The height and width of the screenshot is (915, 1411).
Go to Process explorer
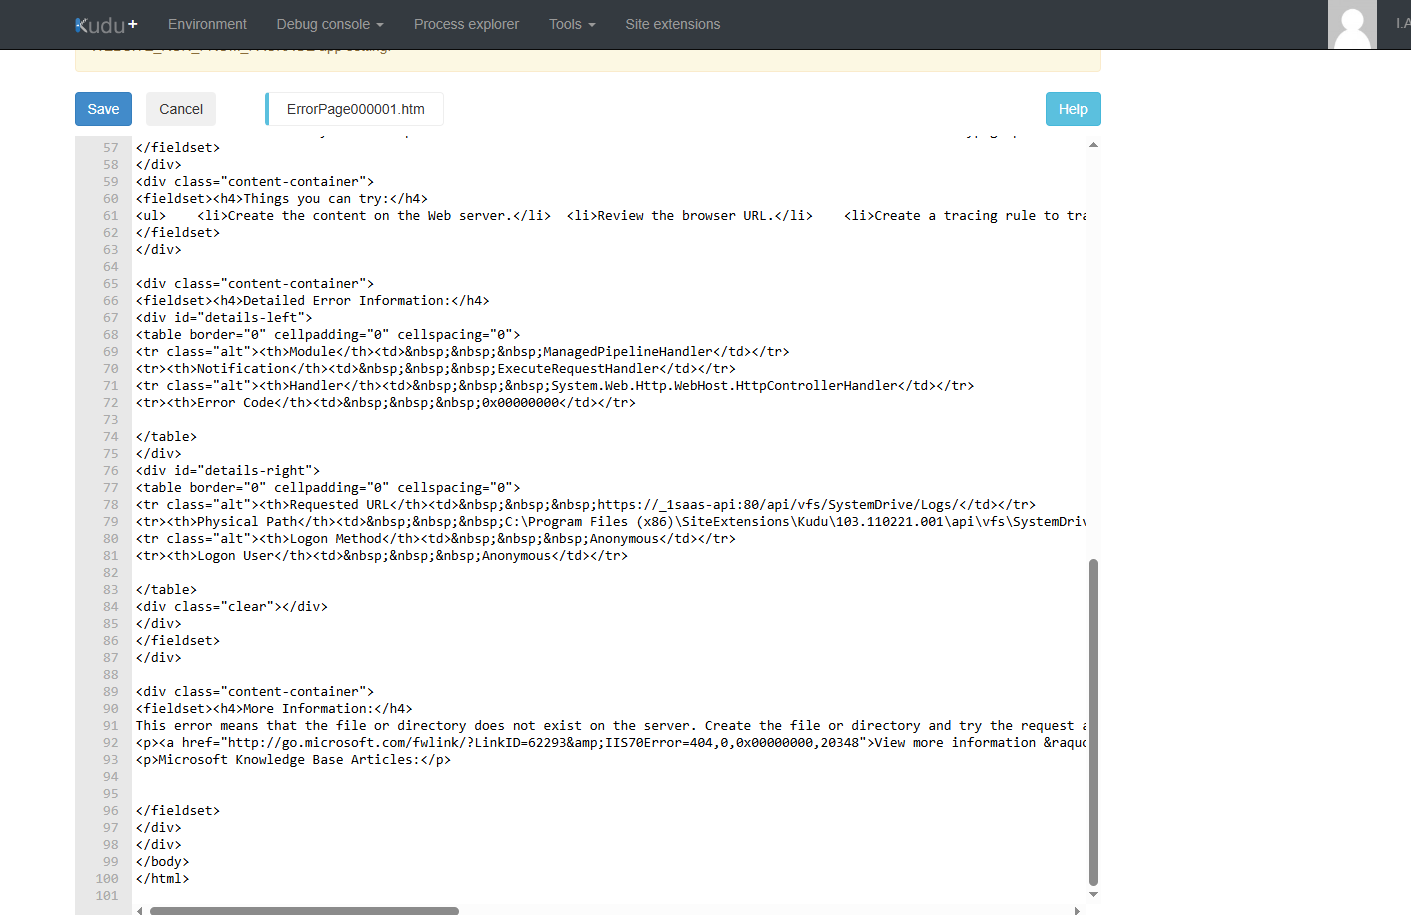tap(466, 24)
